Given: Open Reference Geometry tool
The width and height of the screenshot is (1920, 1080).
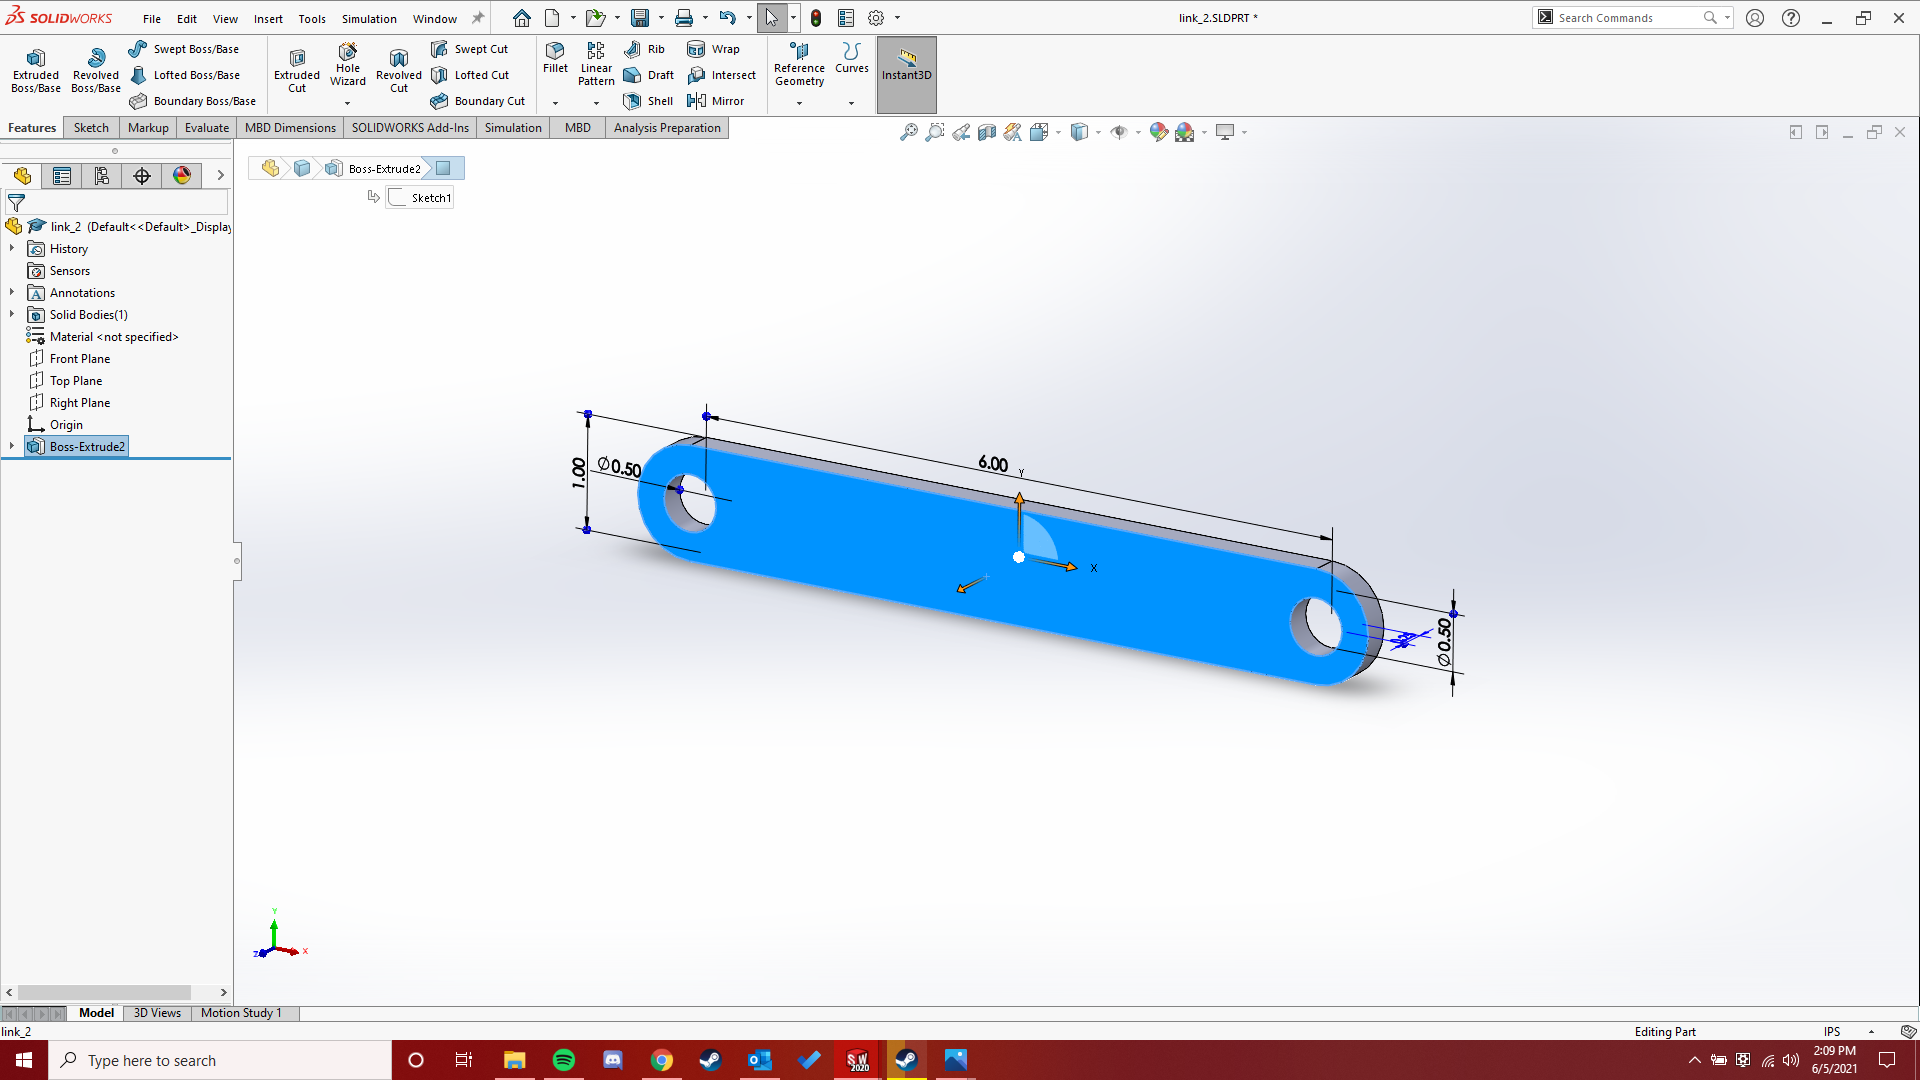Looking at the screenshot, I should tap(799, 68).
